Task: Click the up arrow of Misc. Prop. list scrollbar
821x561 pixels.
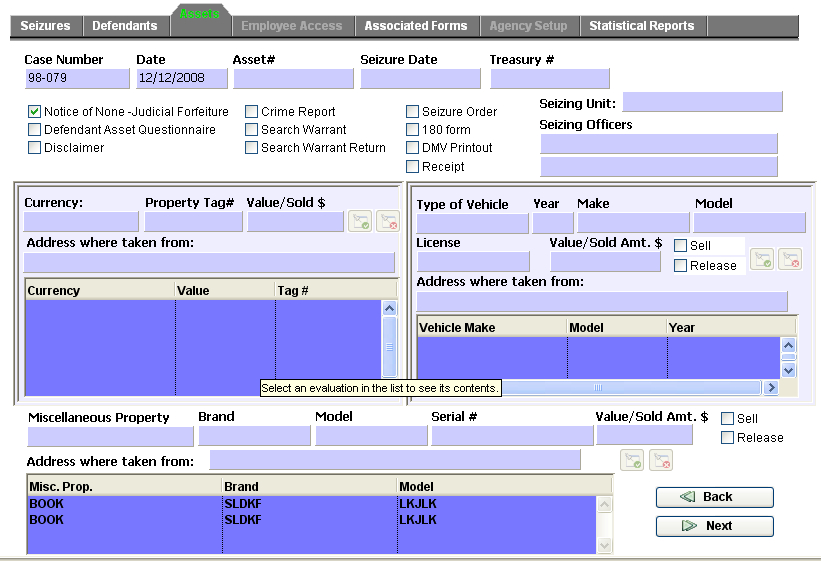Action: pyautogui.click(x=604, y=504)
